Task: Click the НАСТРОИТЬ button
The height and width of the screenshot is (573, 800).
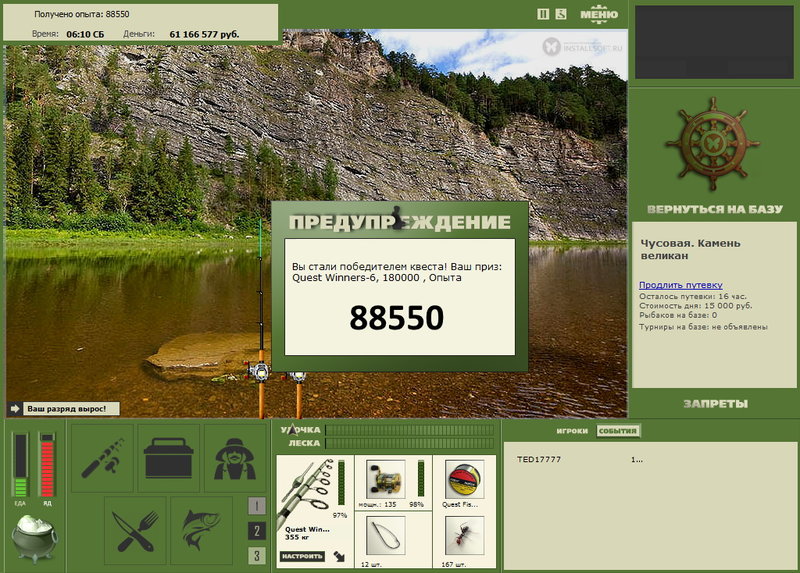Action: pyautogui.click(x=302, y=556)
